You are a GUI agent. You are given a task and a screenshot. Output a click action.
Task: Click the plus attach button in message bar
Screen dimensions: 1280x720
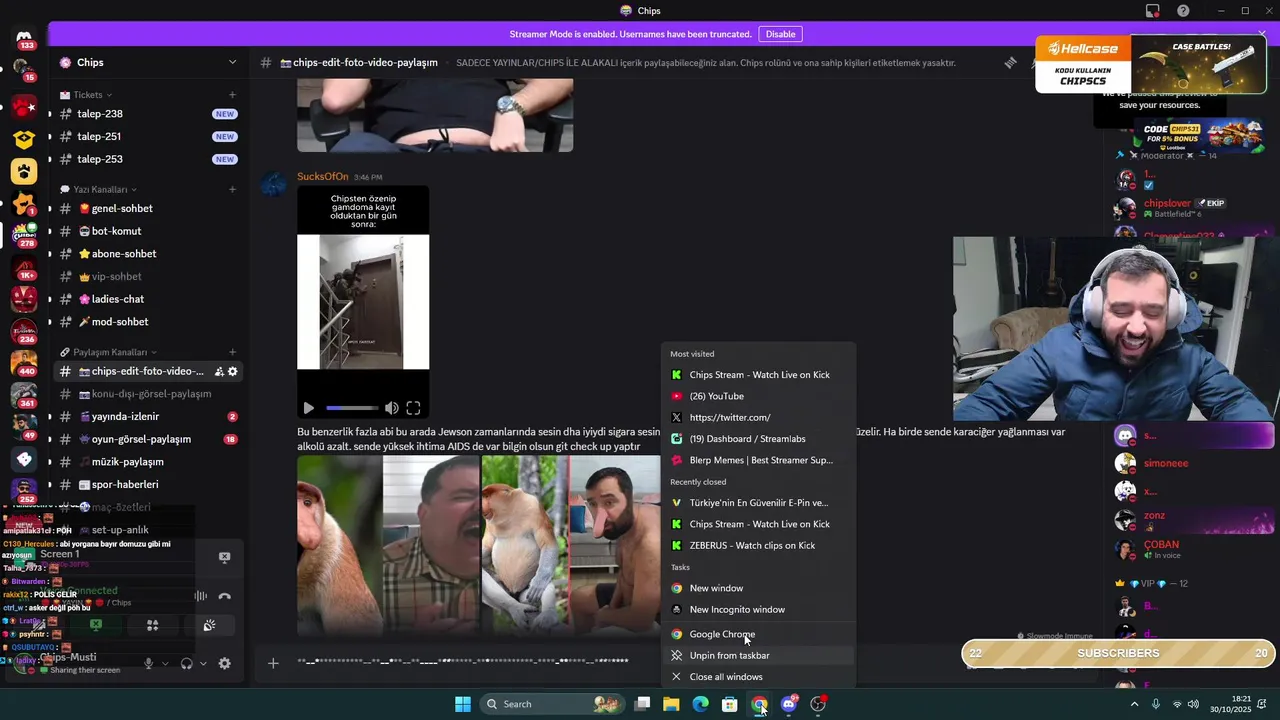273,663
